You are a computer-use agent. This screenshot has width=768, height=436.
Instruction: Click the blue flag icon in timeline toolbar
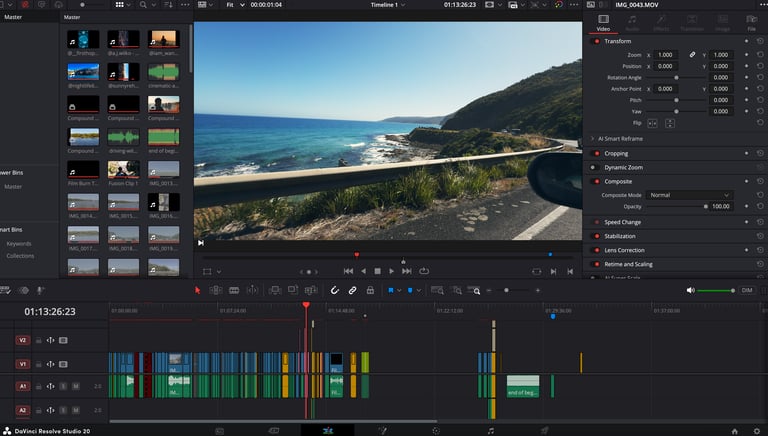(x=389, y=290)
